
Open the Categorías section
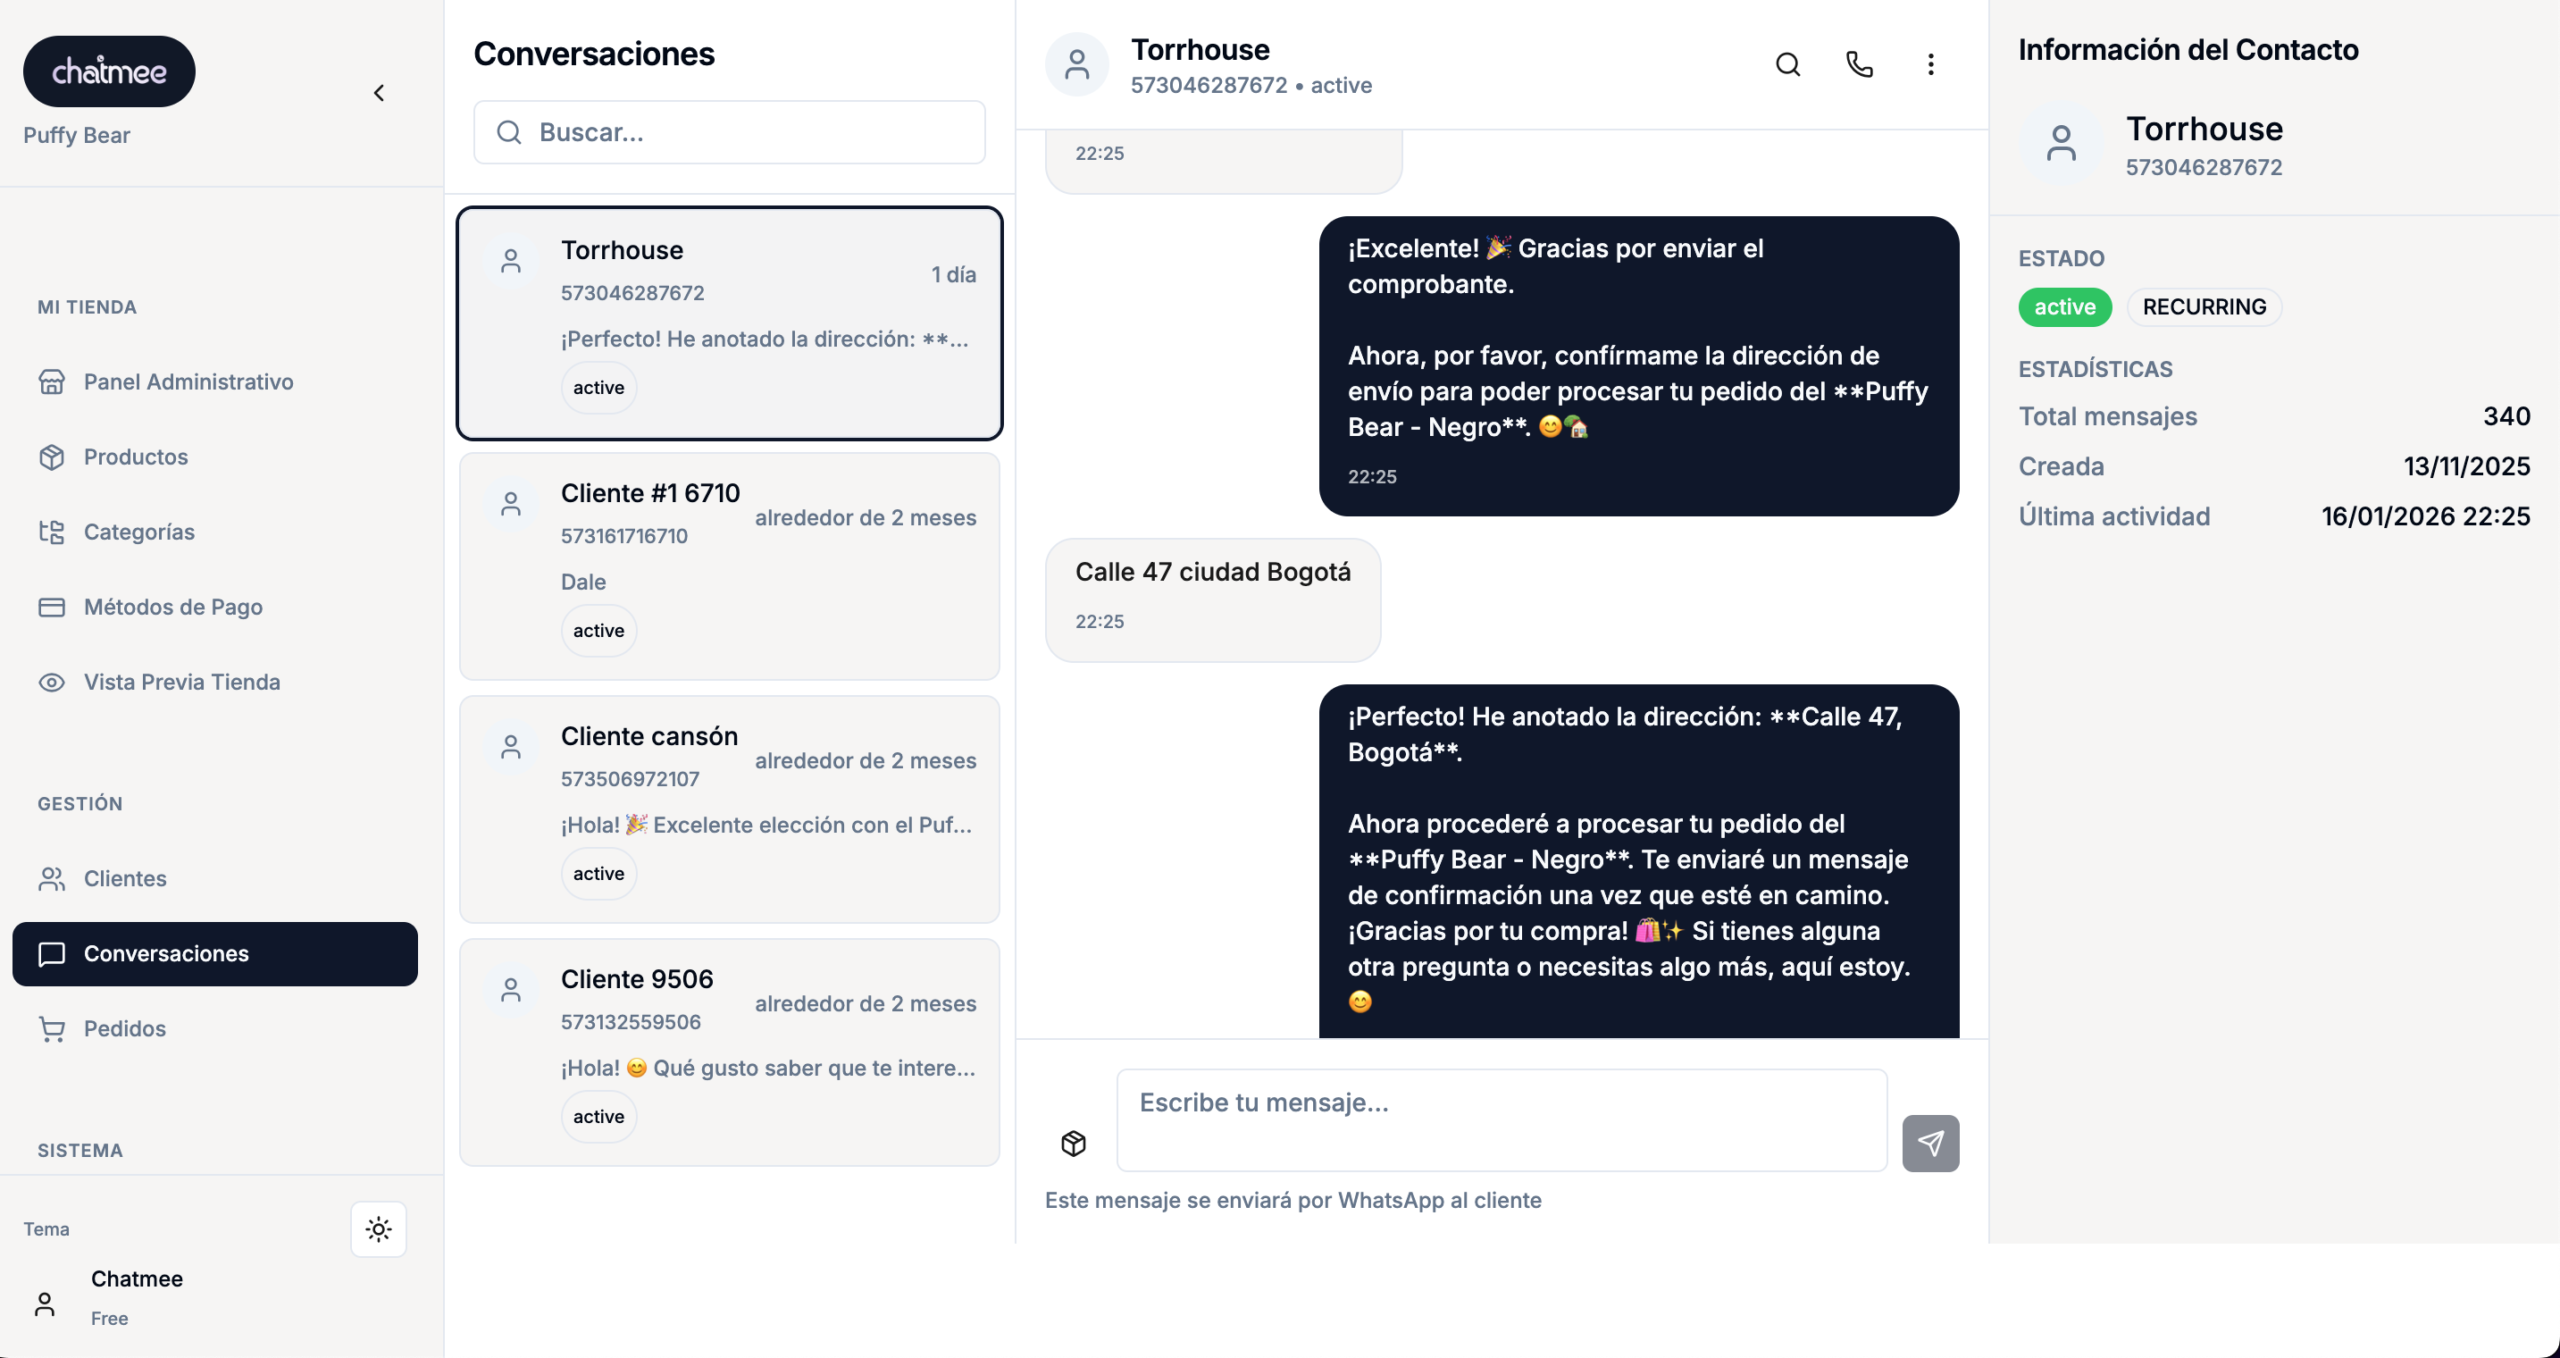[139, 532]
